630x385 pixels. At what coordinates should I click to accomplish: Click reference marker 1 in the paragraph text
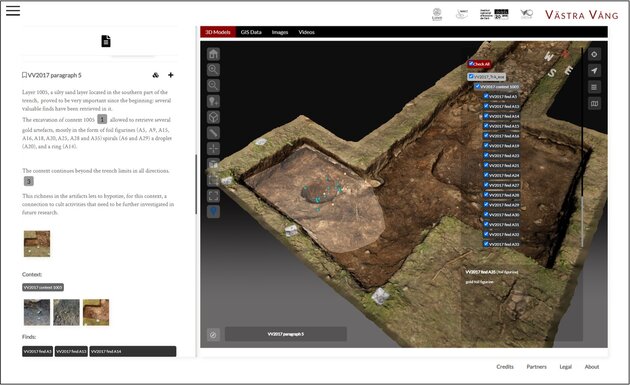click(x=102, y=119)
